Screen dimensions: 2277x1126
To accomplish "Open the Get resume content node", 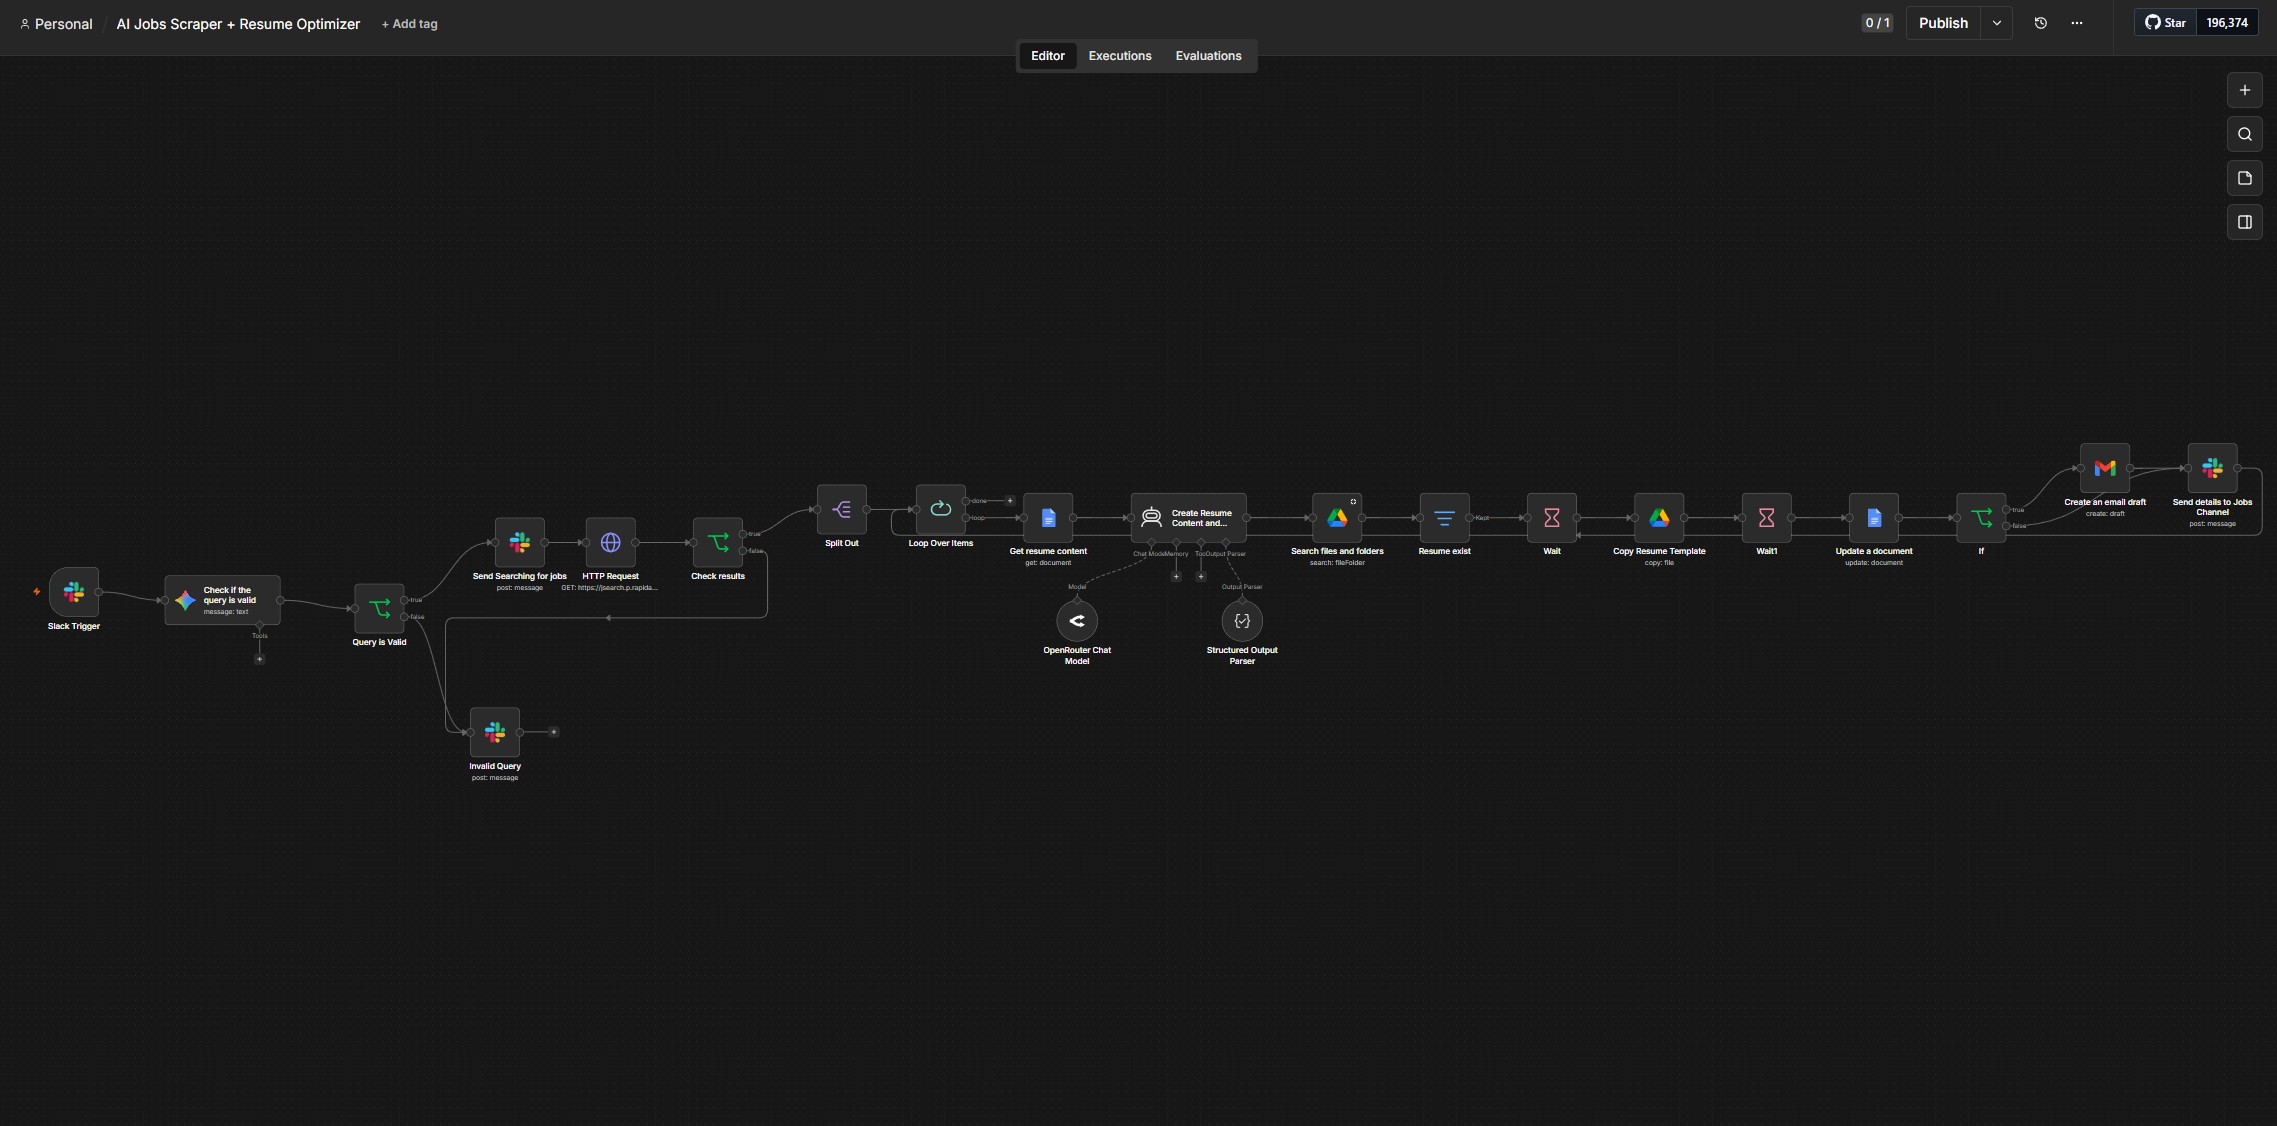I will click(1048, 518).
